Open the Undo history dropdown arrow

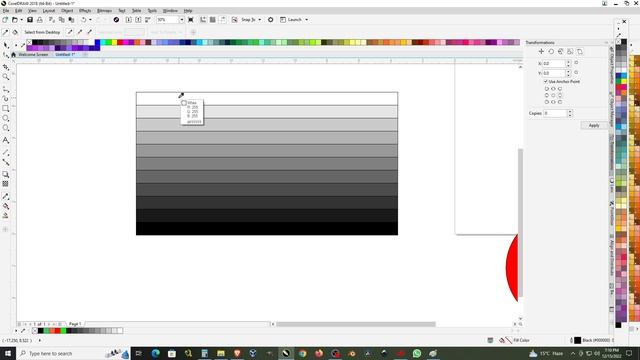(x=90, y=20)
